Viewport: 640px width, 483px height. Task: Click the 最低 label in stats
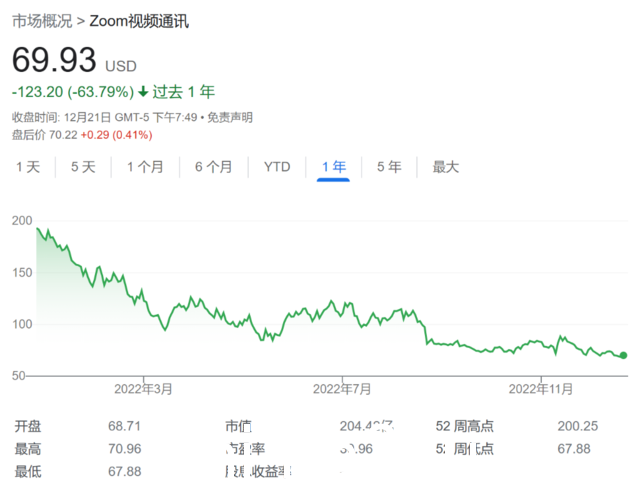(x=28, y=472)
